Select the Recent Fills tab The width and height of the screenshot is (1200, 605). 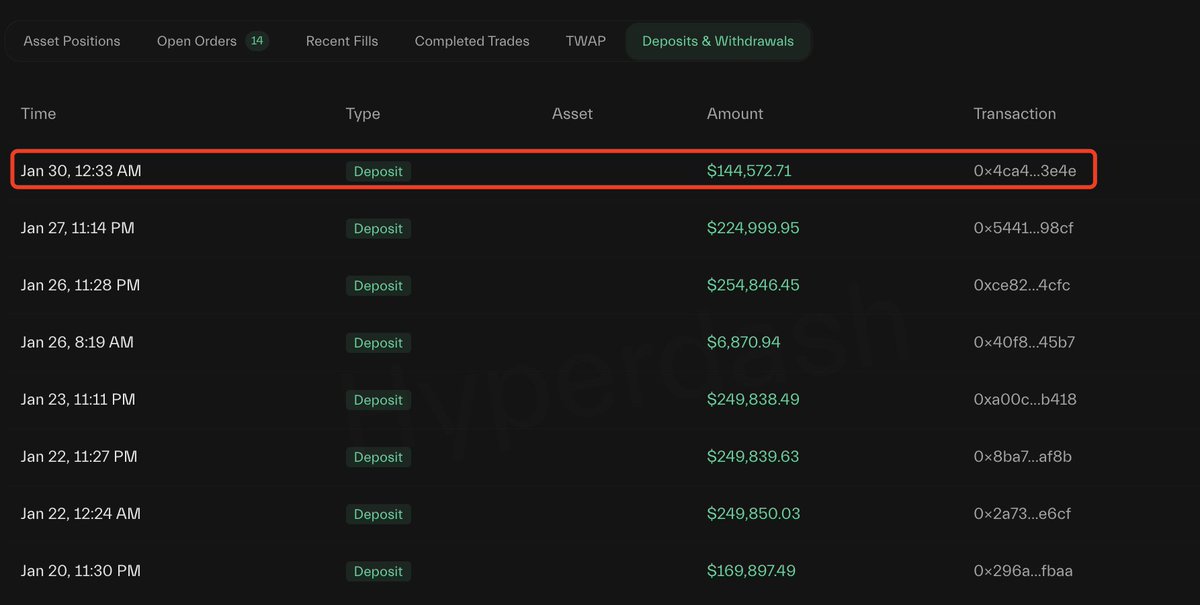pos(342,41)
